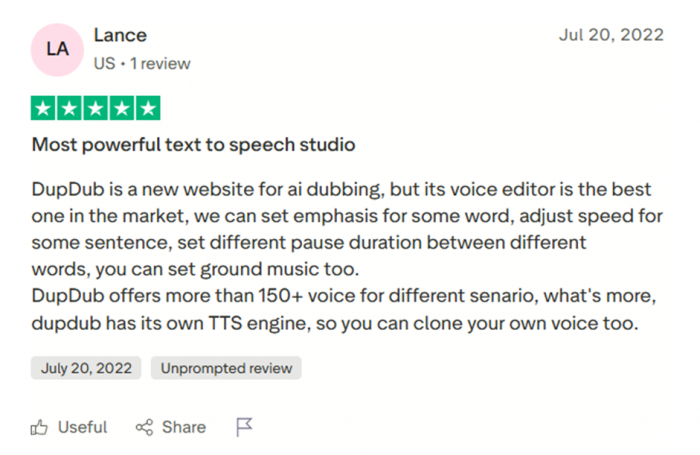Screen dimensions: 700x455
Task: Click the US country label
Action: coord(104,64)
